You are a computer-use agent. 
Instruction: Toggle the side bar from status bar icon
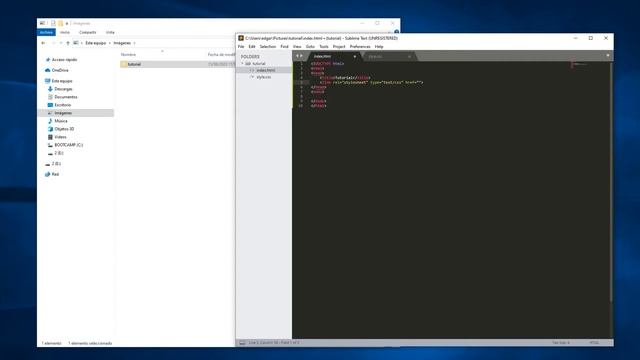(x=242, y=343)
